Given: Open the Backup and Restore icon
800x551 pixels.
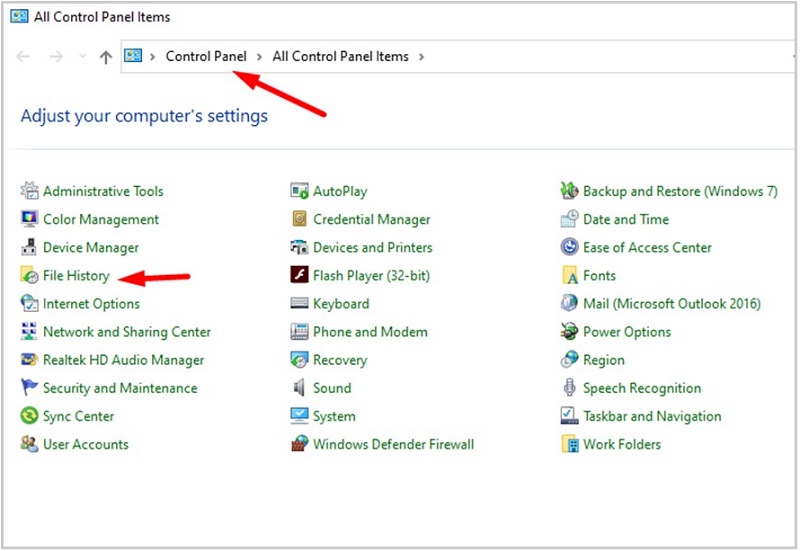Looking at the screenshot, I should (569, 191).
